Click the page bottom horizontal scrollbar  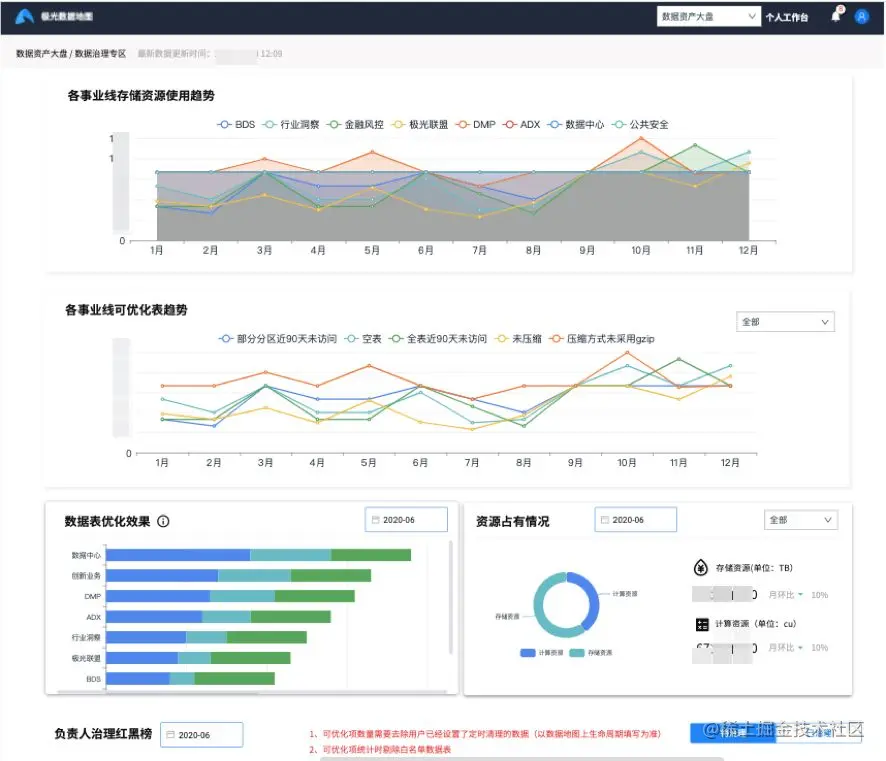[522, 759]
